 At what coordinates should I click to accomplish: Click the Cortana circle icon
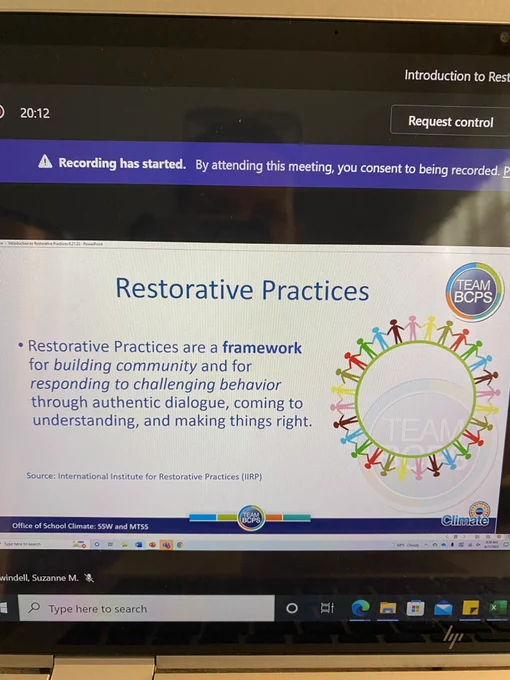tap(292, 608)
